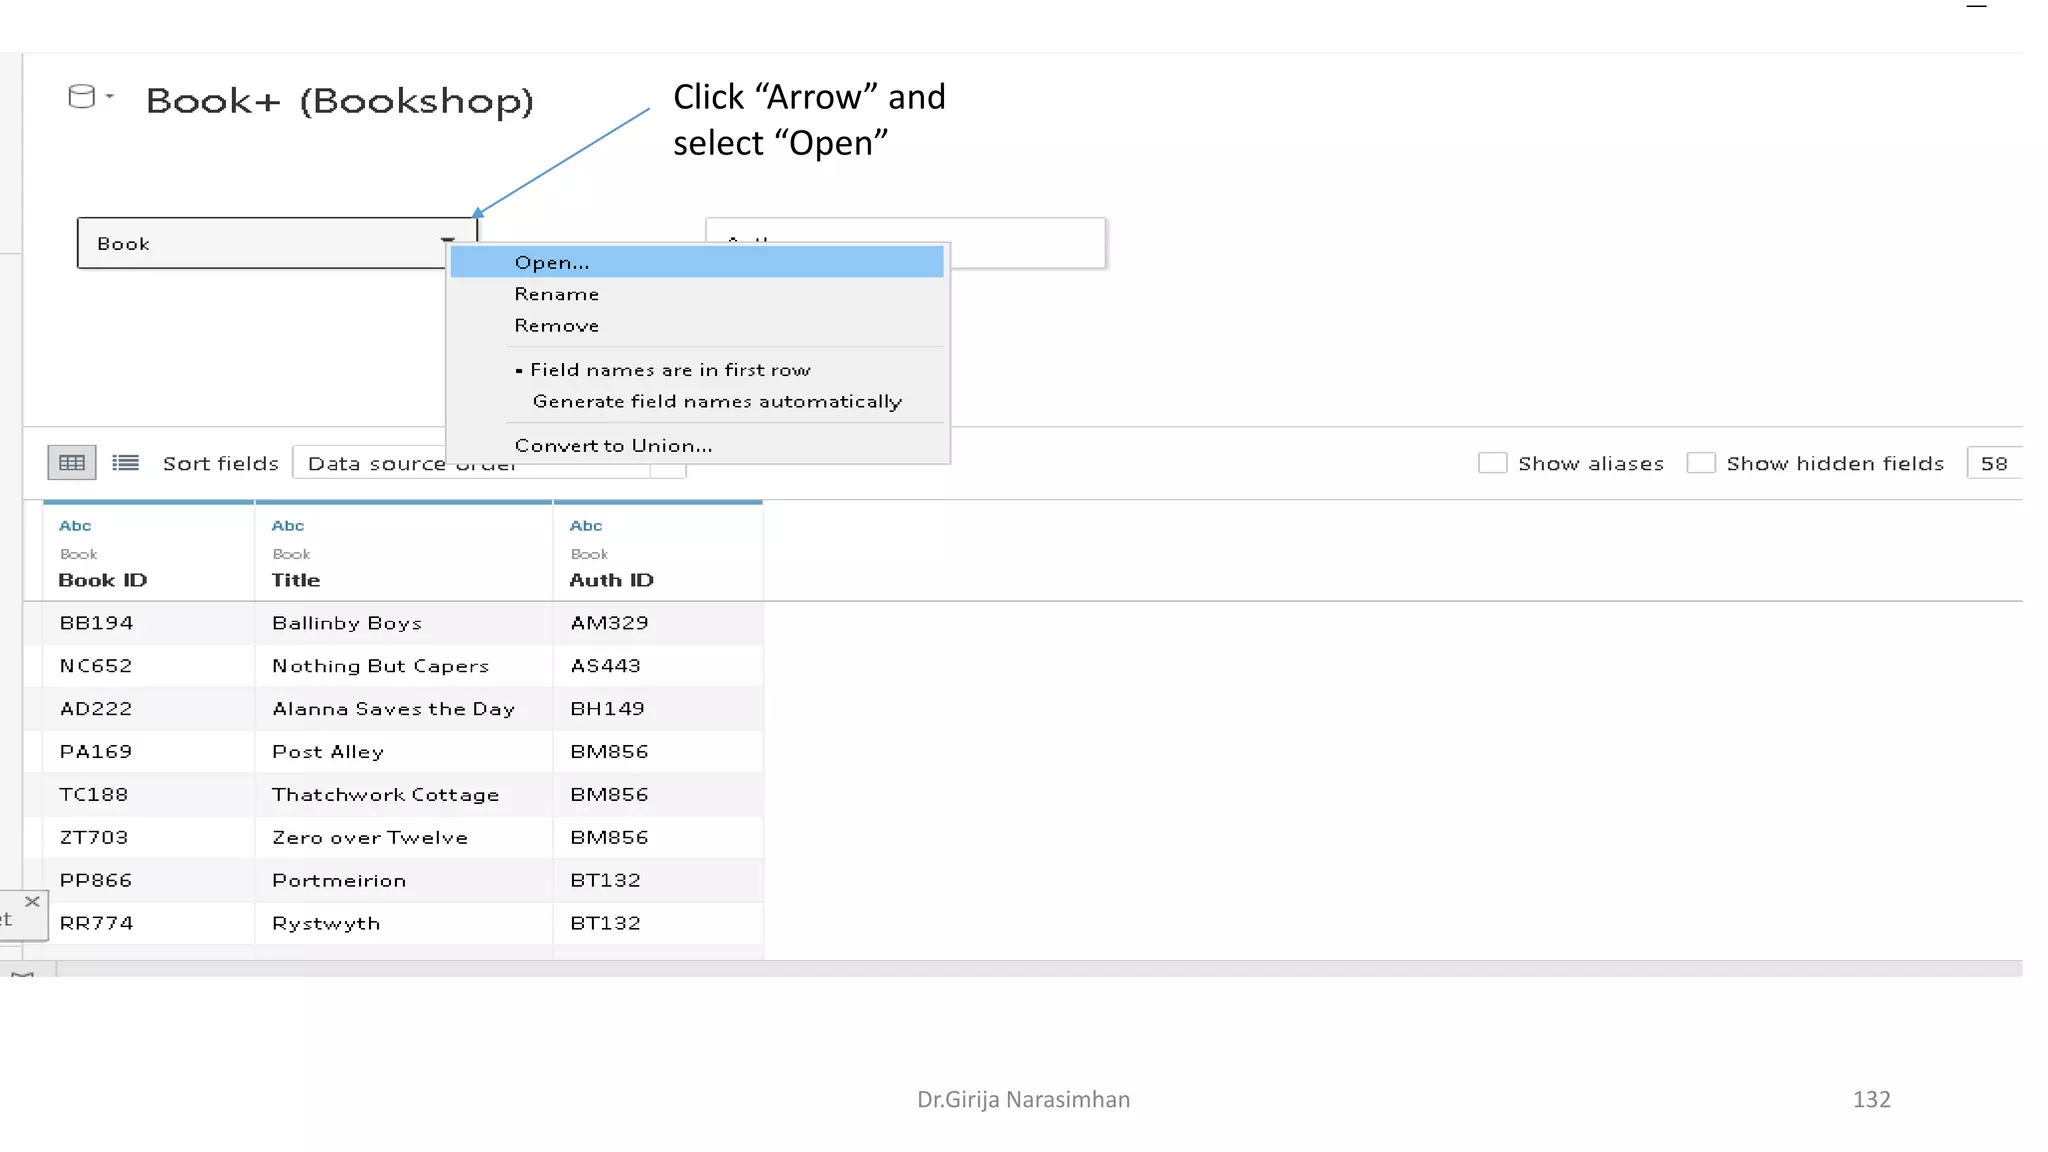Expand menu arrow beside database icon

(110, 97)
